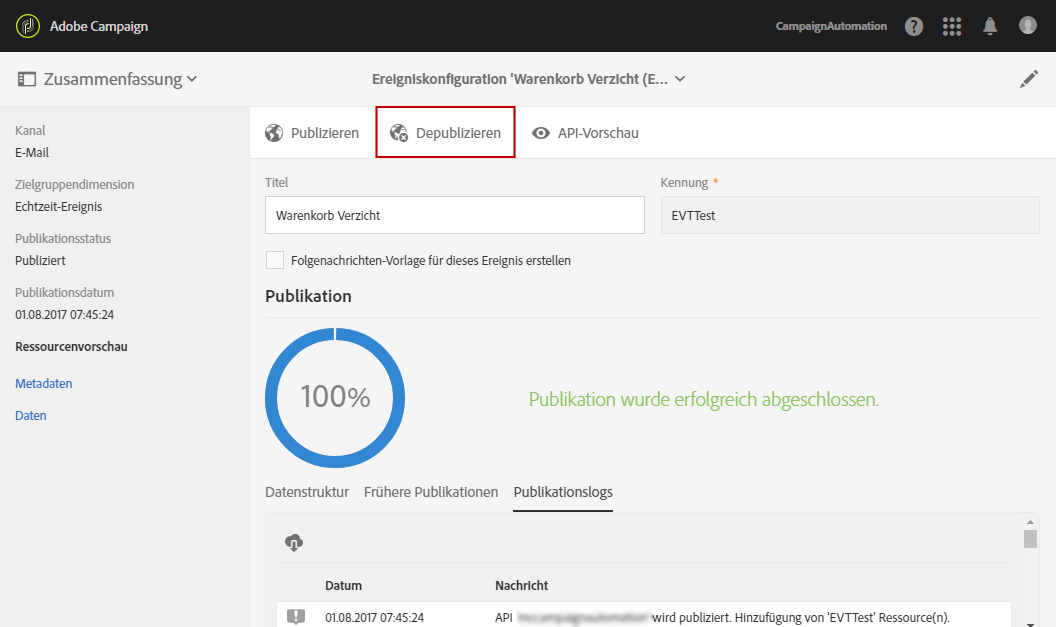
Task: Click the cloud download logs icon
Action: (x=294, y=542)
